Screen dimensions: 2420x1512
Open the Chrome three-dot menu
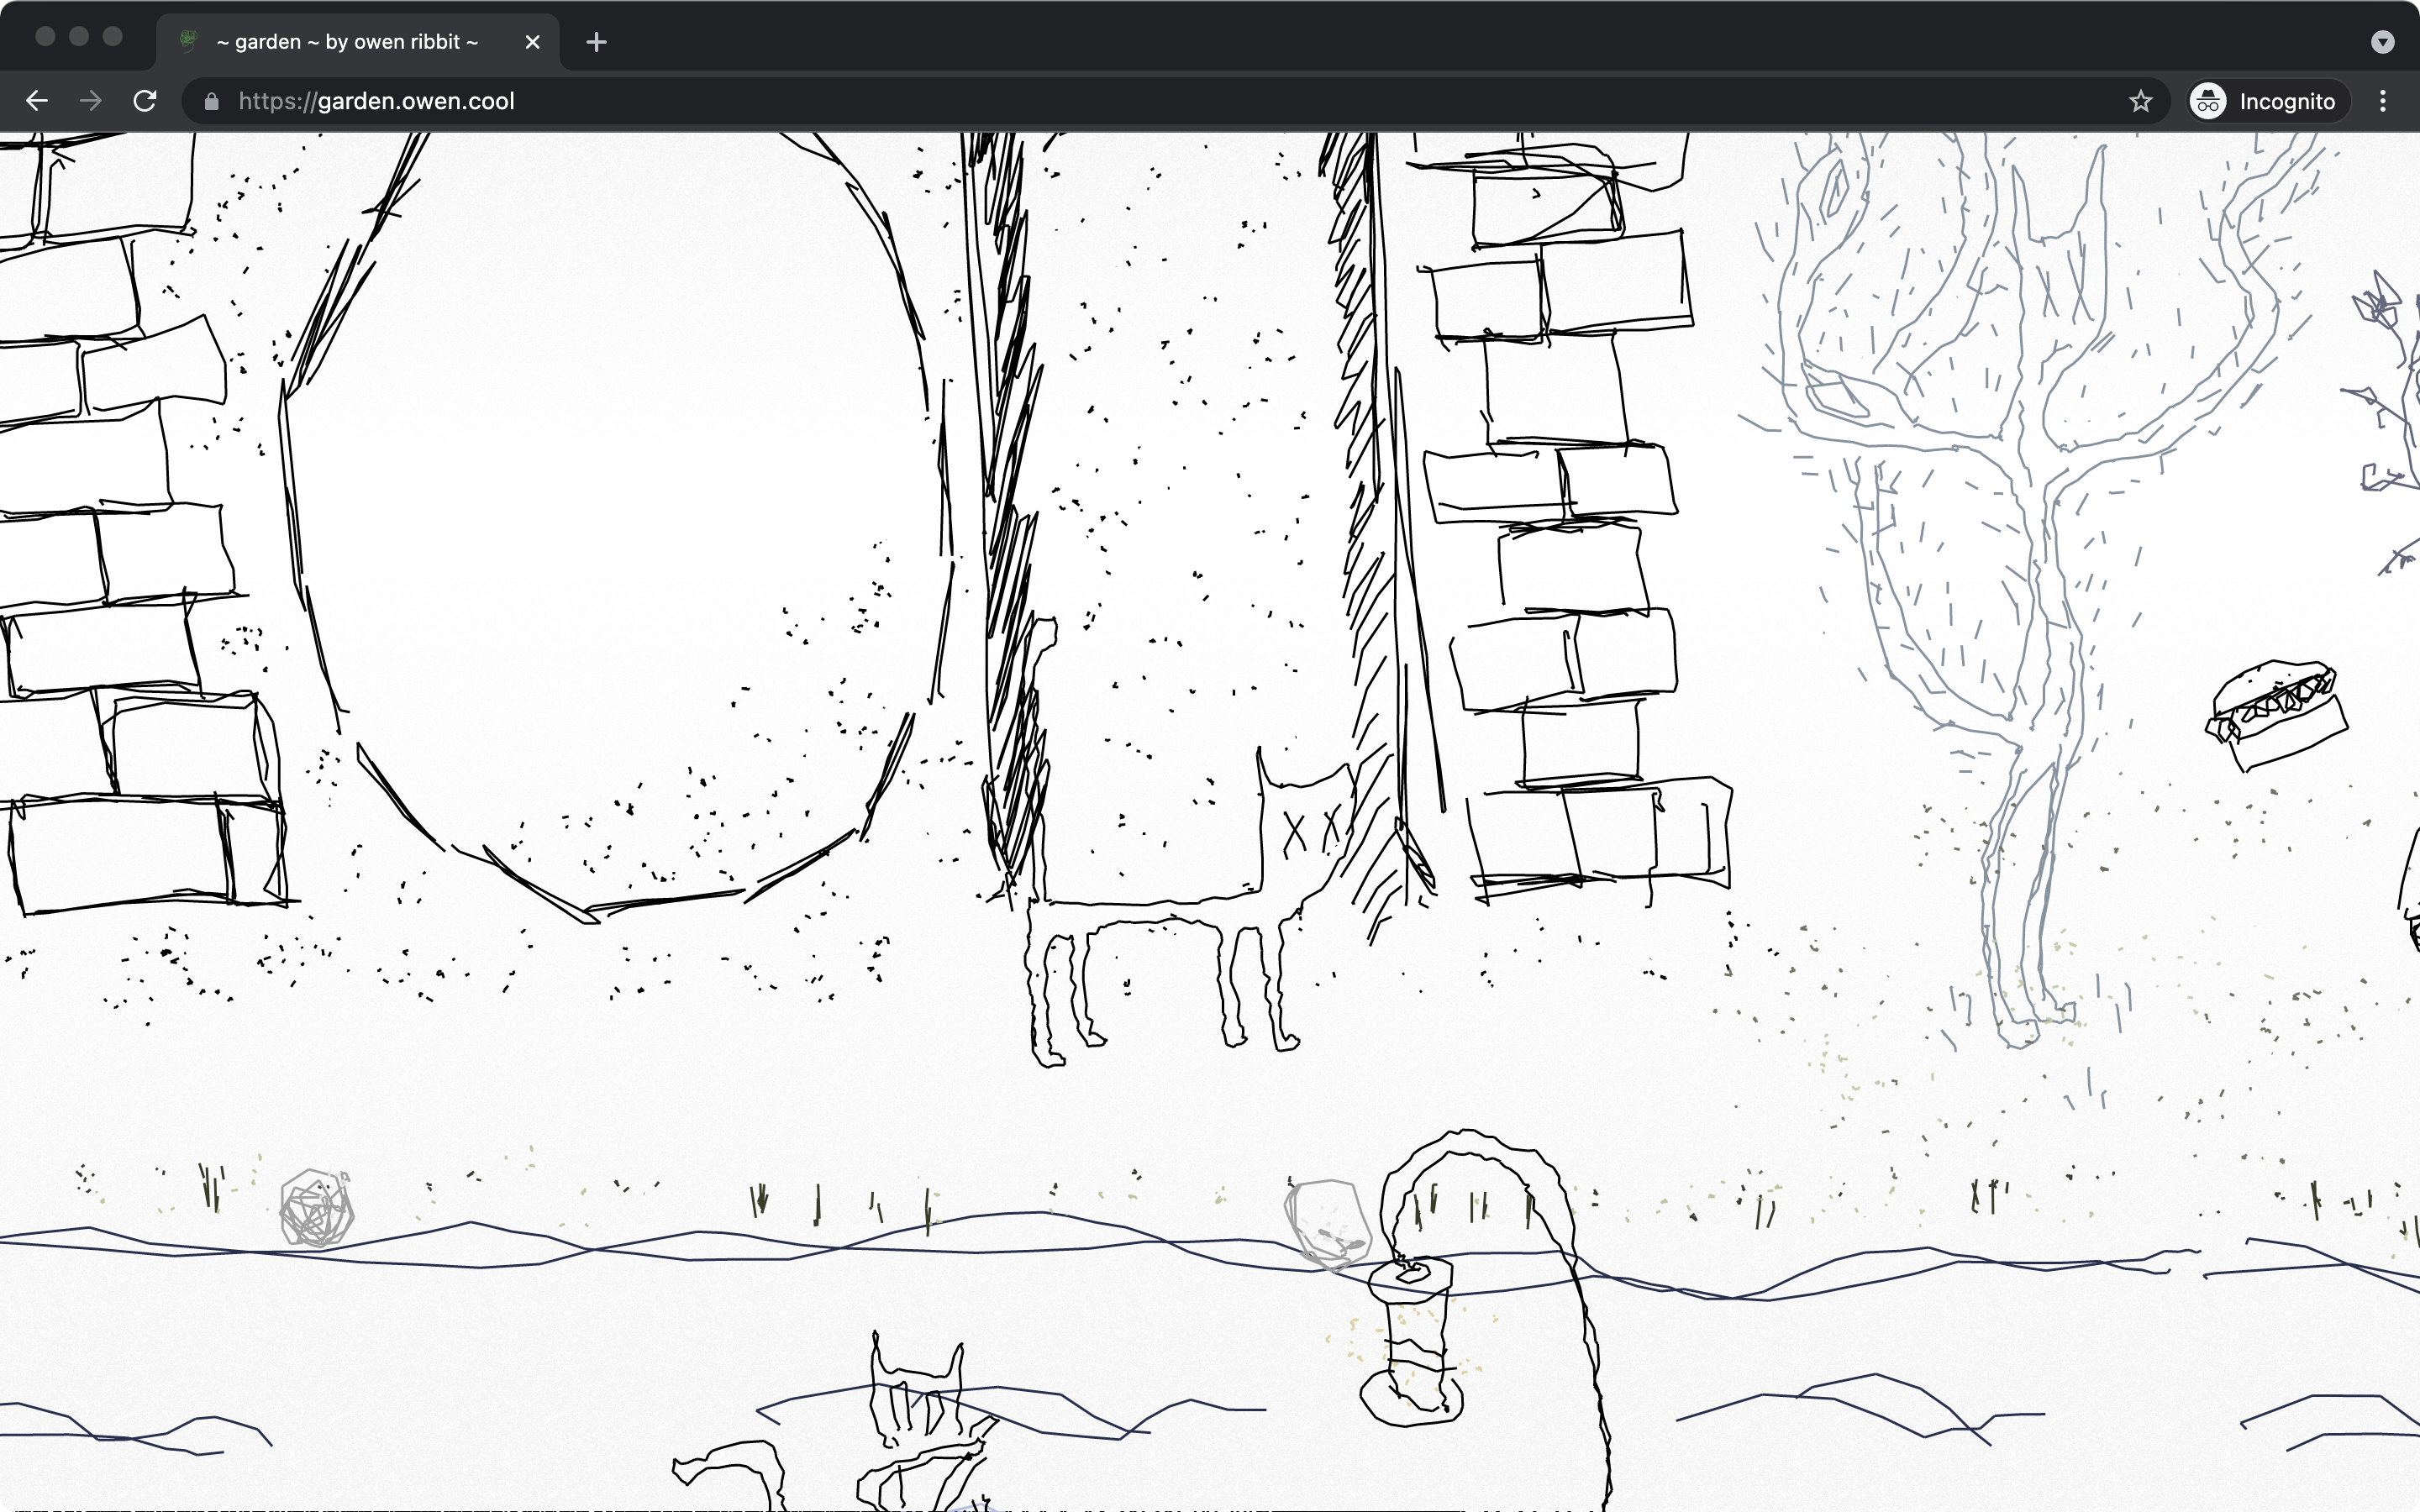[x=2383, y=101]
